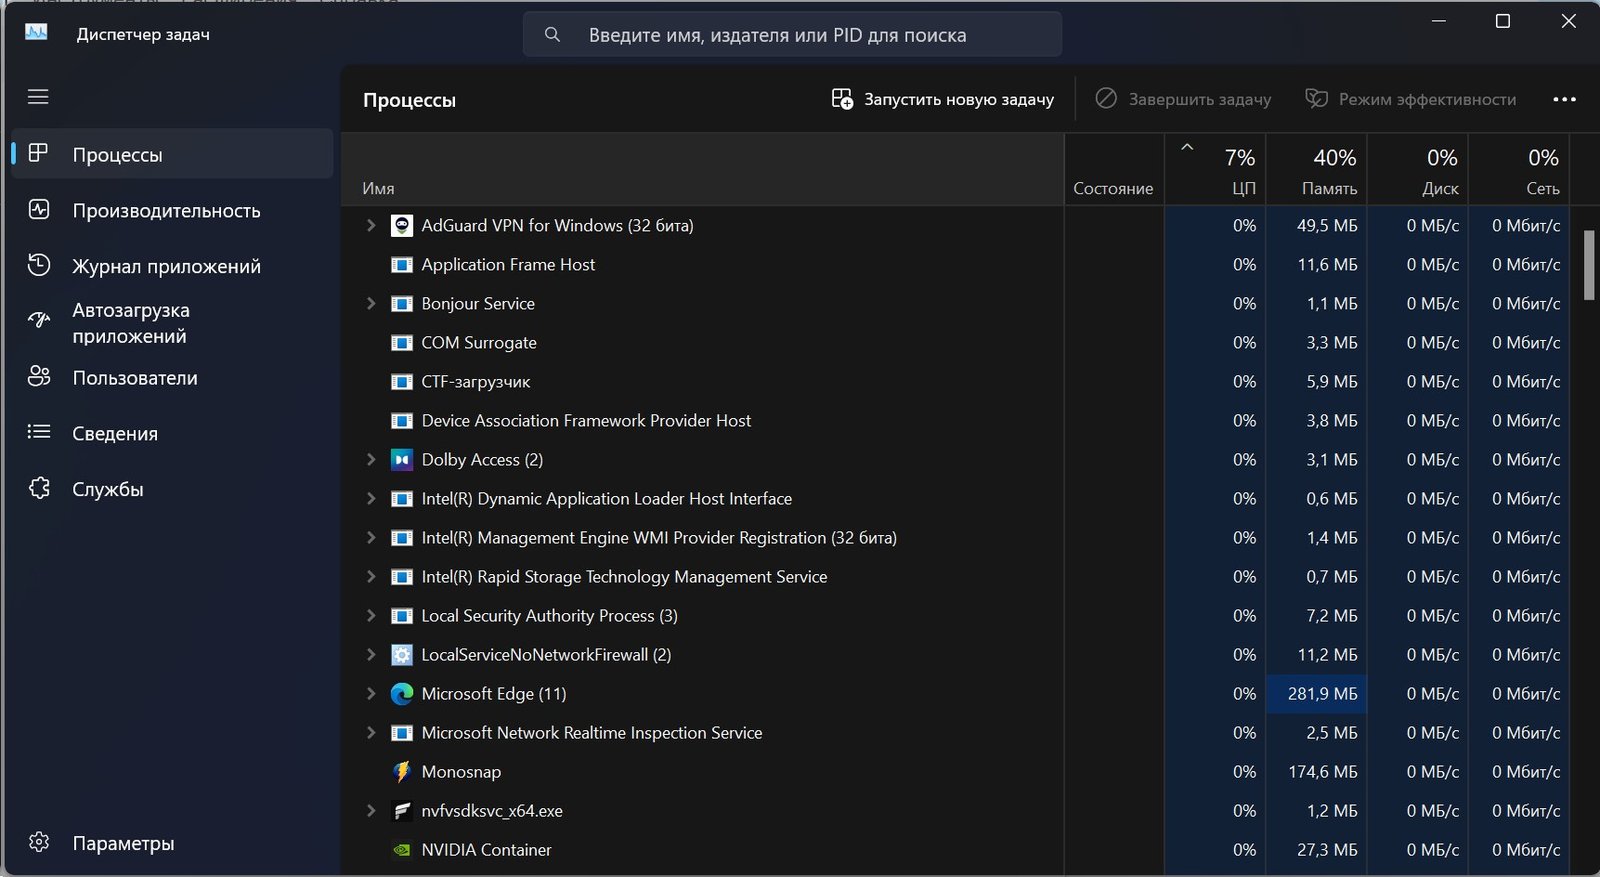This screenshot has width=1600, height=877.
Task: Click the Services puzzle icon
Action: coord(39,488)
